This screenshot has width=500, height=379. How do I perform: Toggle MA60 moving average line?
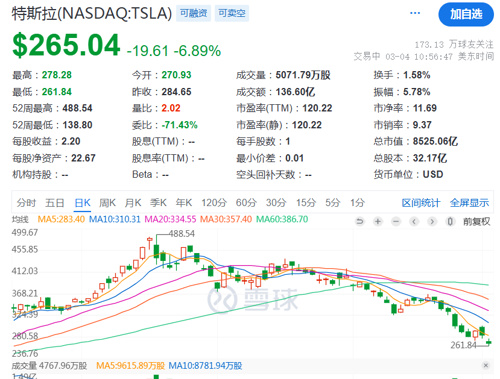pyautogui.click(x=282, y=219)
